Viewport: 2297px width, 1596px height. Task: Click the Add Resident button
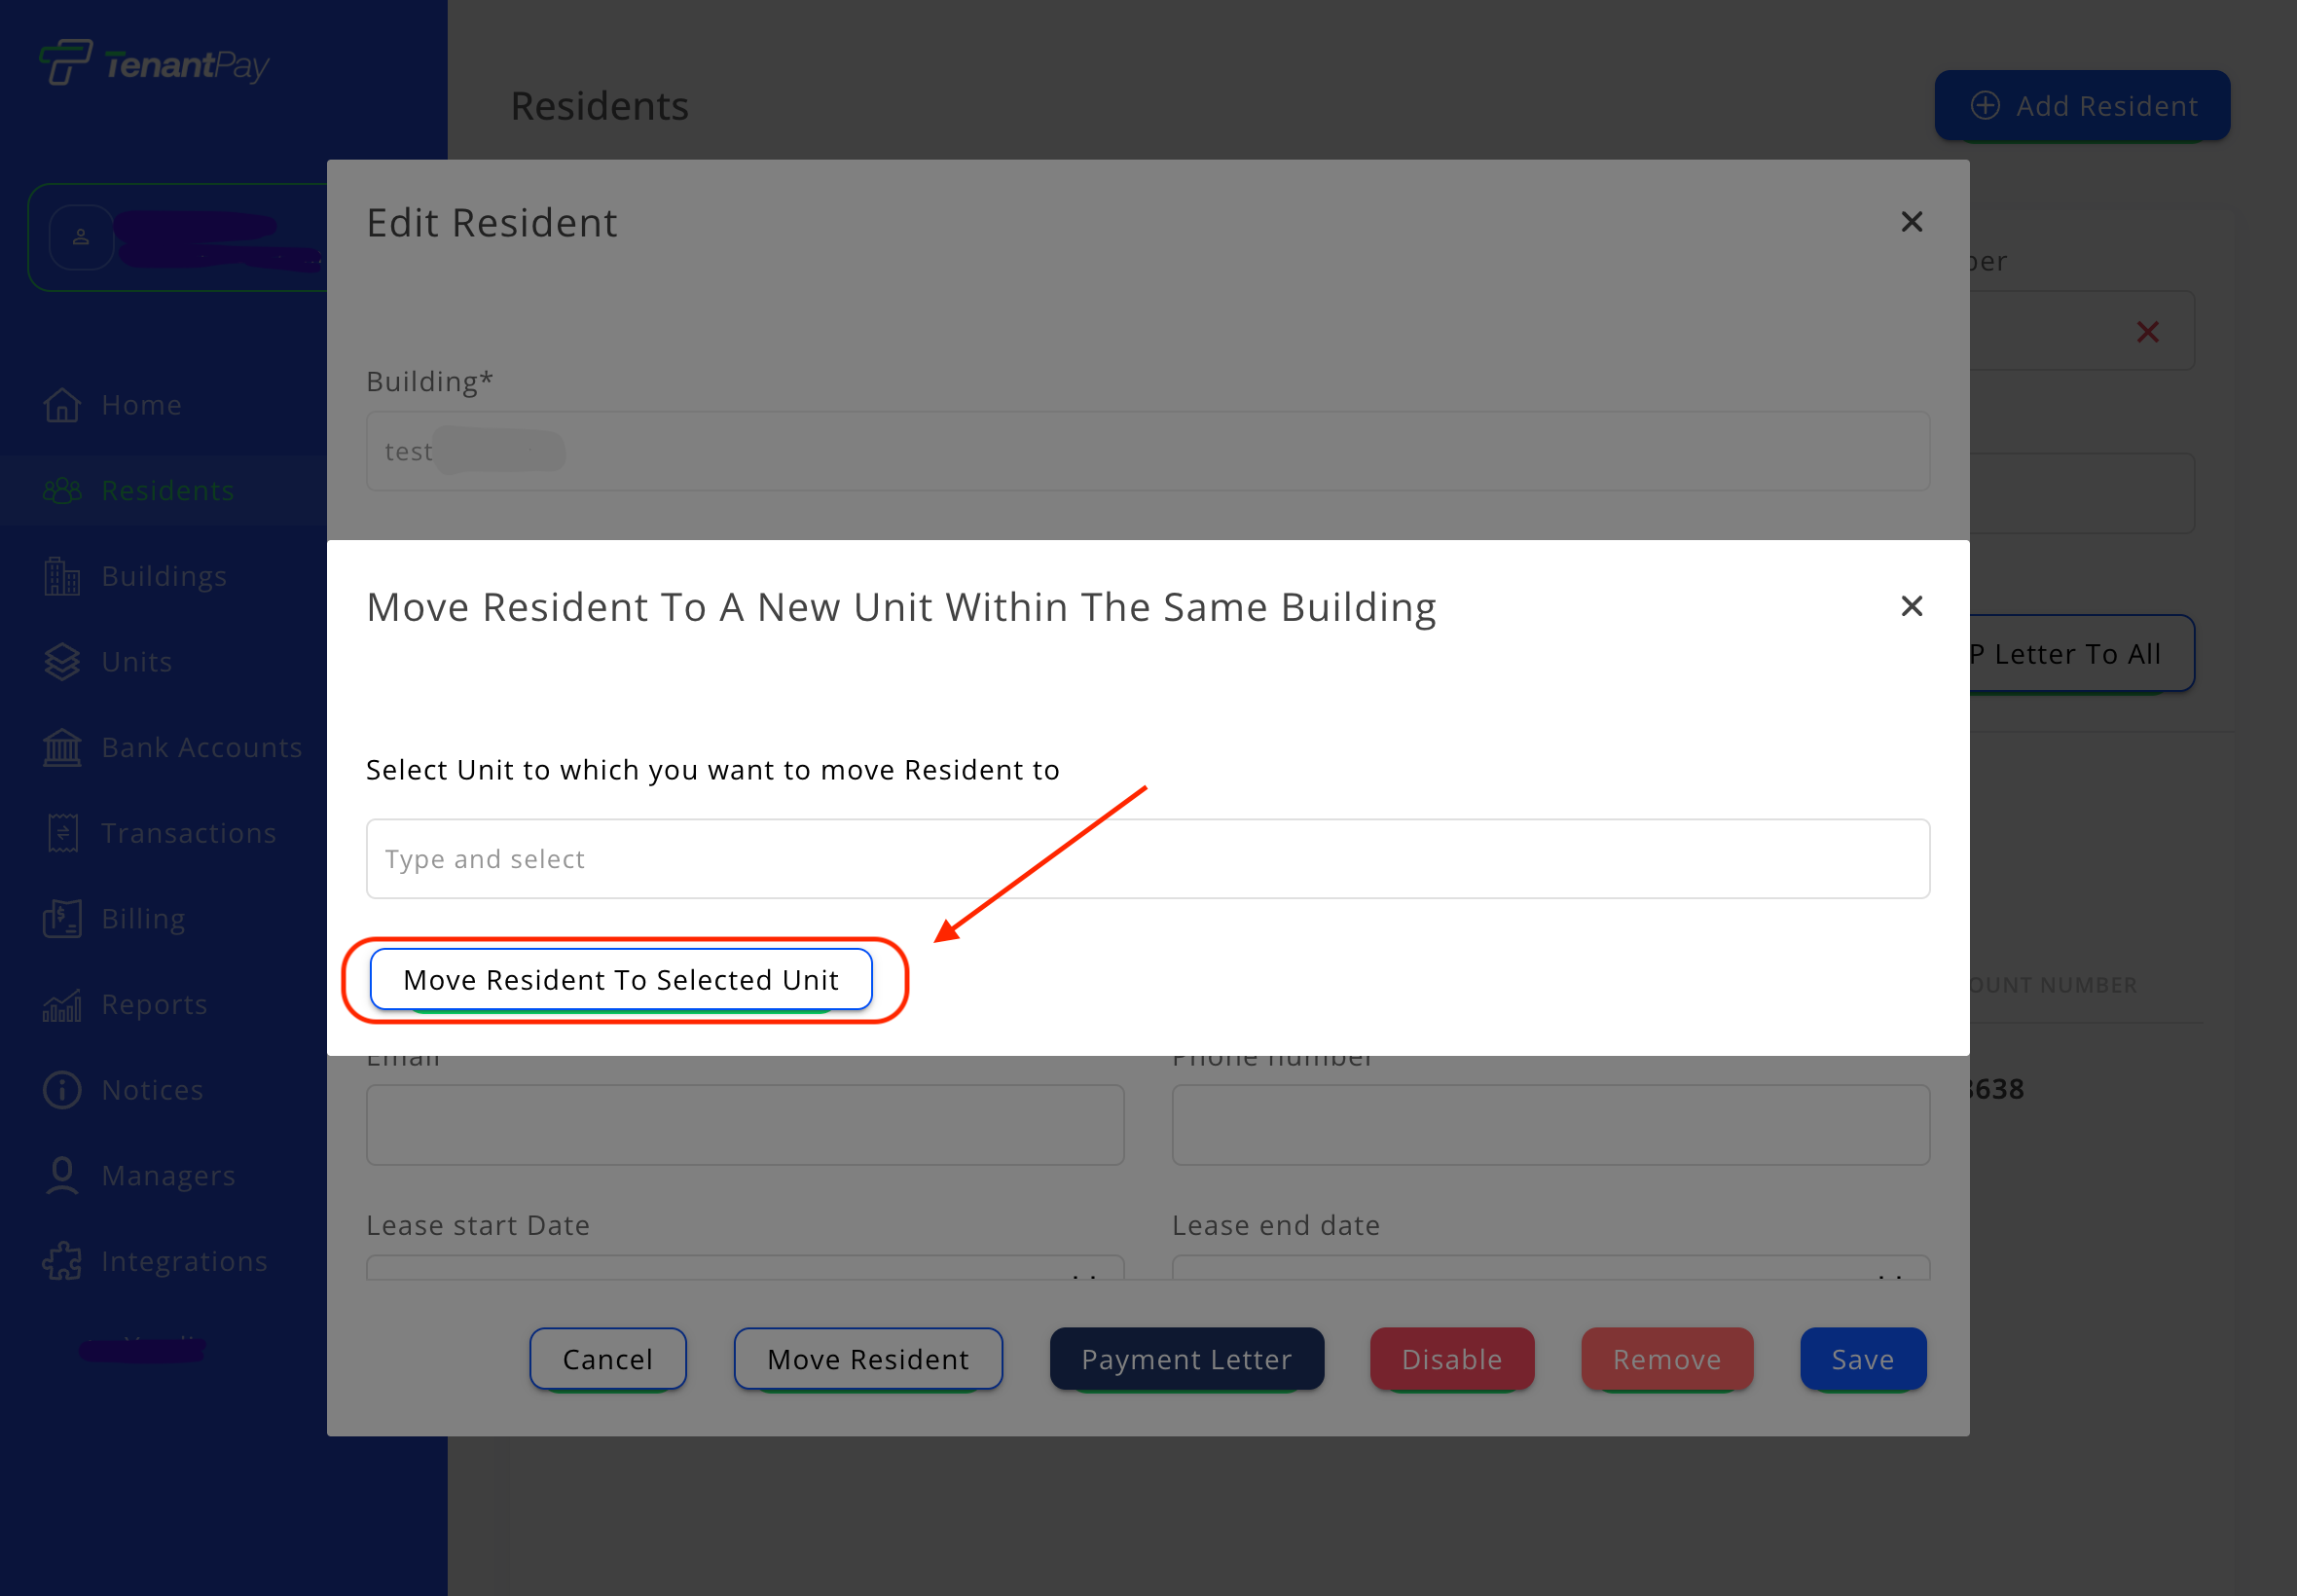pos(2082,106)
